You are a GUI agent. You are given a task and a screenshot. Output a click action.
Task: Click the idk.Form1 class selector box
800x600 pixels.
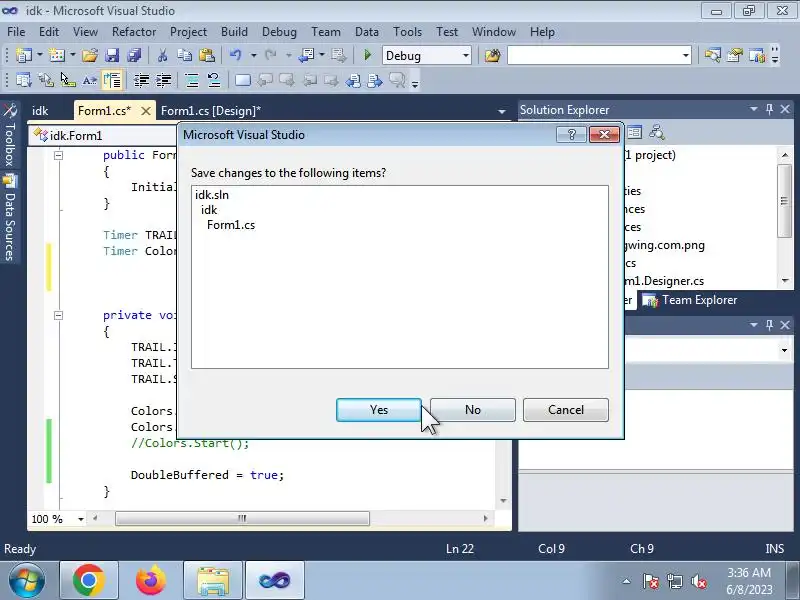[x=105, y=136]
